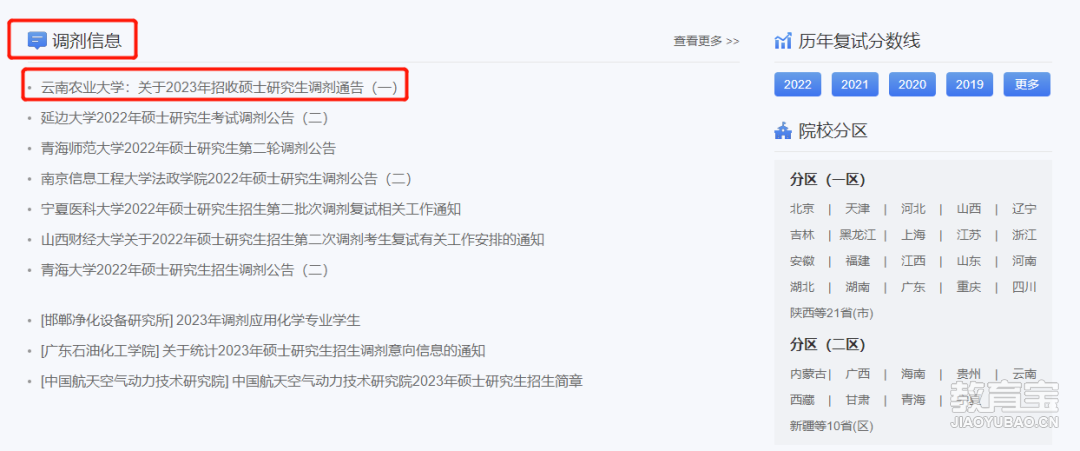Open 延边大学2022年调剂公告 link
Viewport: 1080px width, 451px height.
pyautogui.click(x=185, y=118)
